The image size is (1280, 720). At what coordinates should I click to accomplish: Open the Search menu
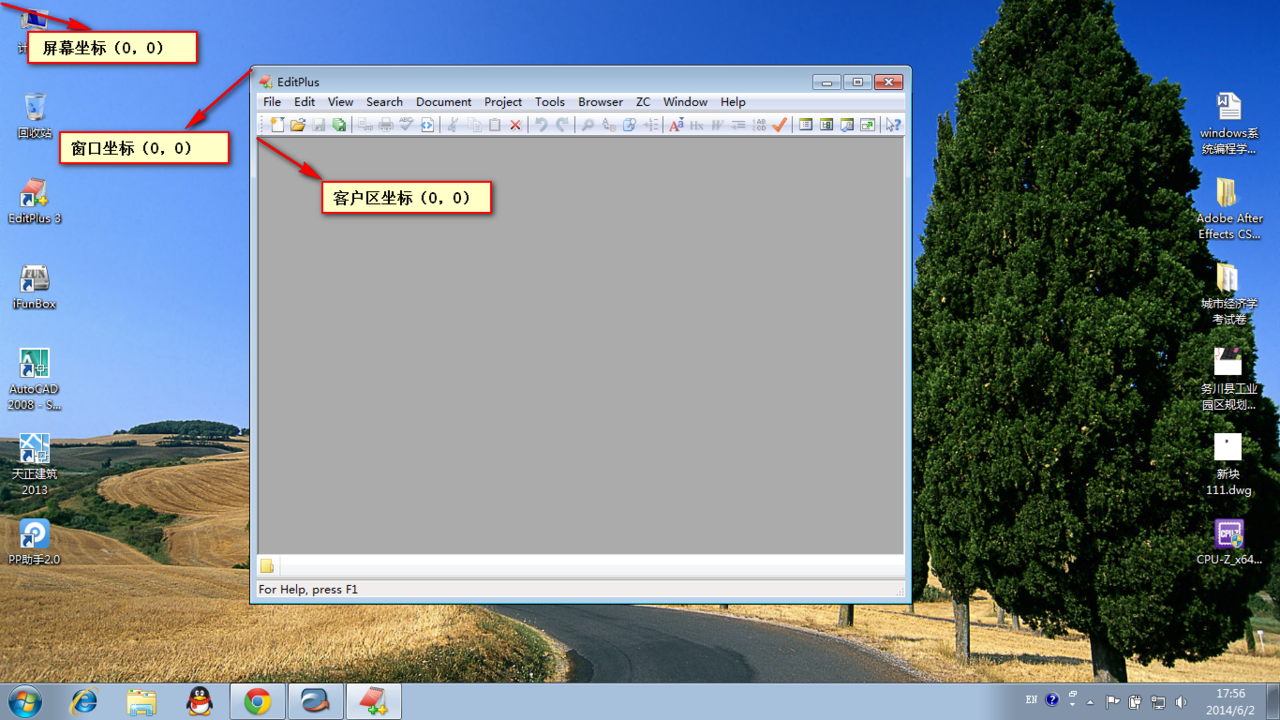(x=384, y=102)
